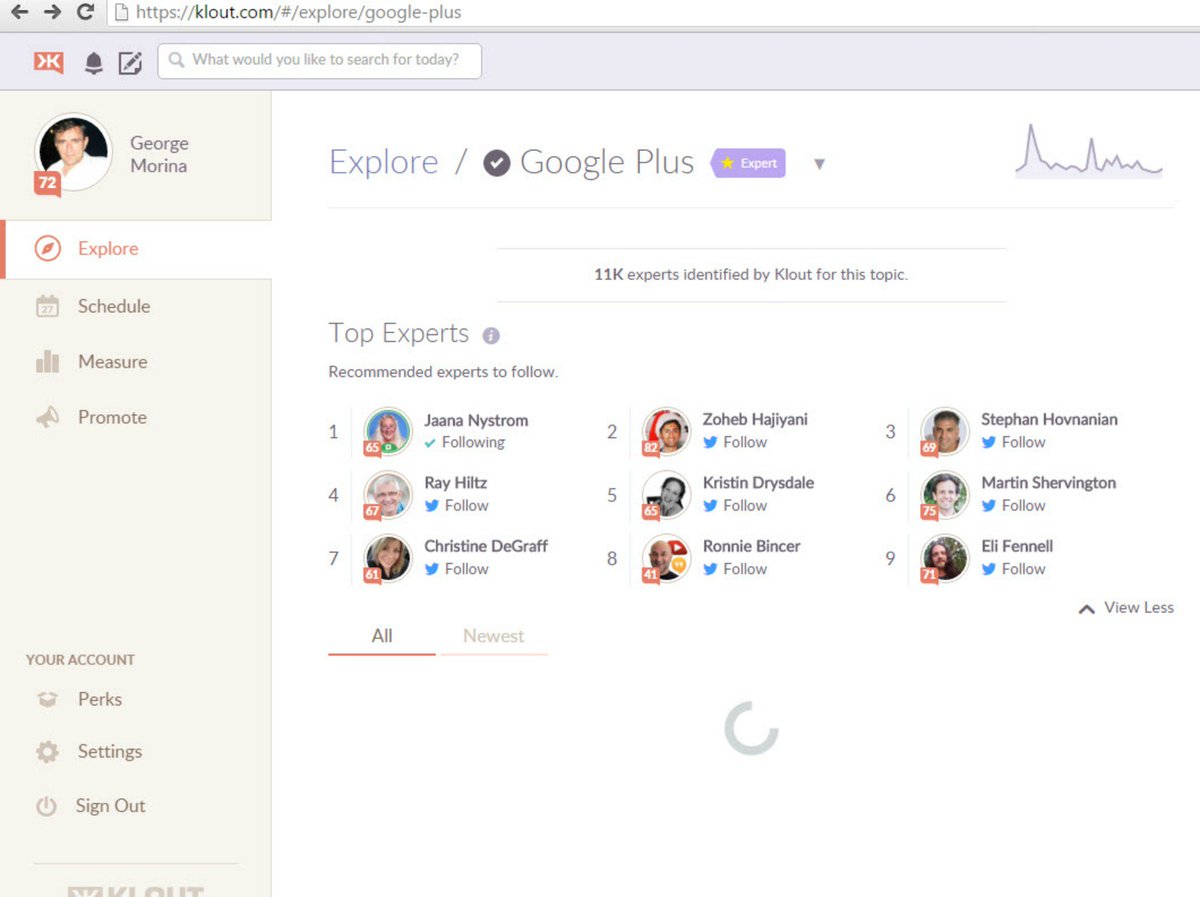The width and height of the screenshot is (1200, 897).
Task: Switch to the All tab
Action: tap(382, 636)
